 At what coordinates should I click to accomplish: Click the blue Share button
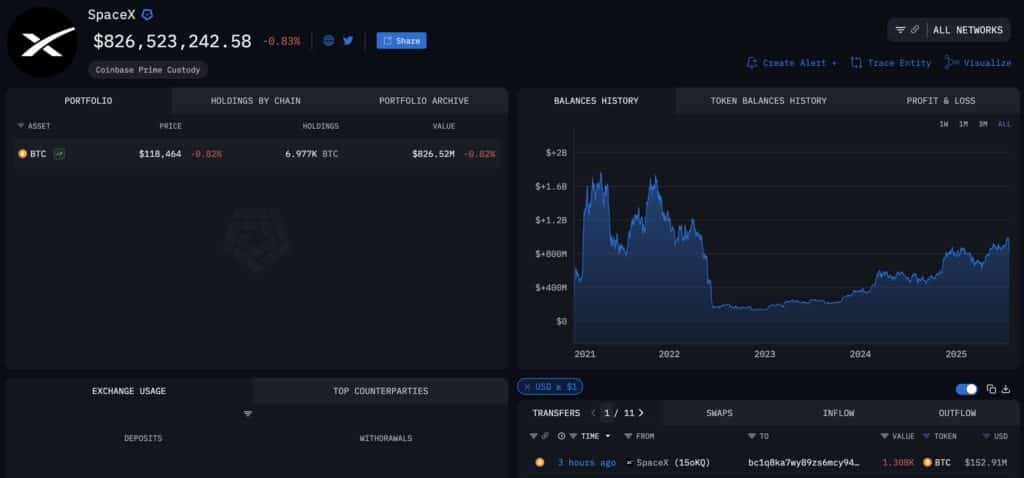[402, 40]
